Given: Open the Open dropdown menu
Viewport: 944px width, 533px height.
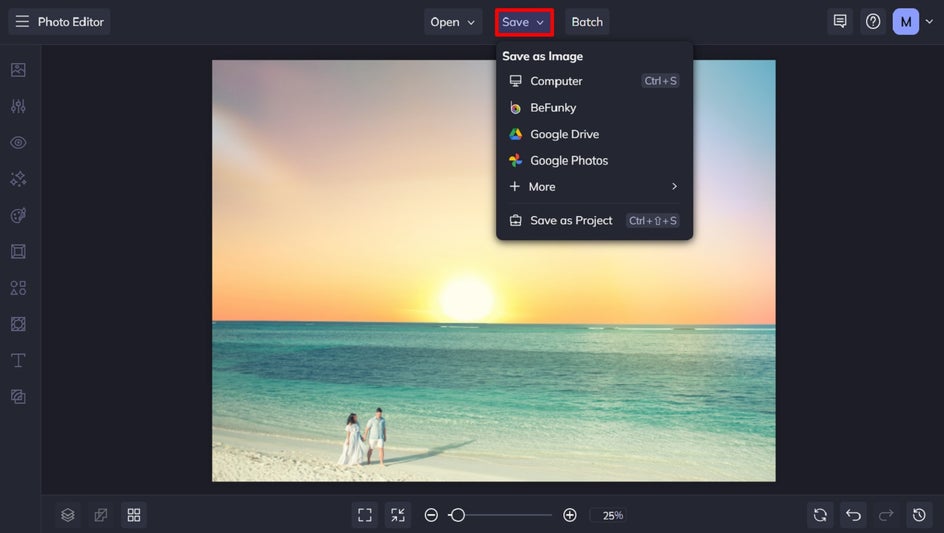Looking at the screenshot, I should pyautogui.click(x=453, y=22).
